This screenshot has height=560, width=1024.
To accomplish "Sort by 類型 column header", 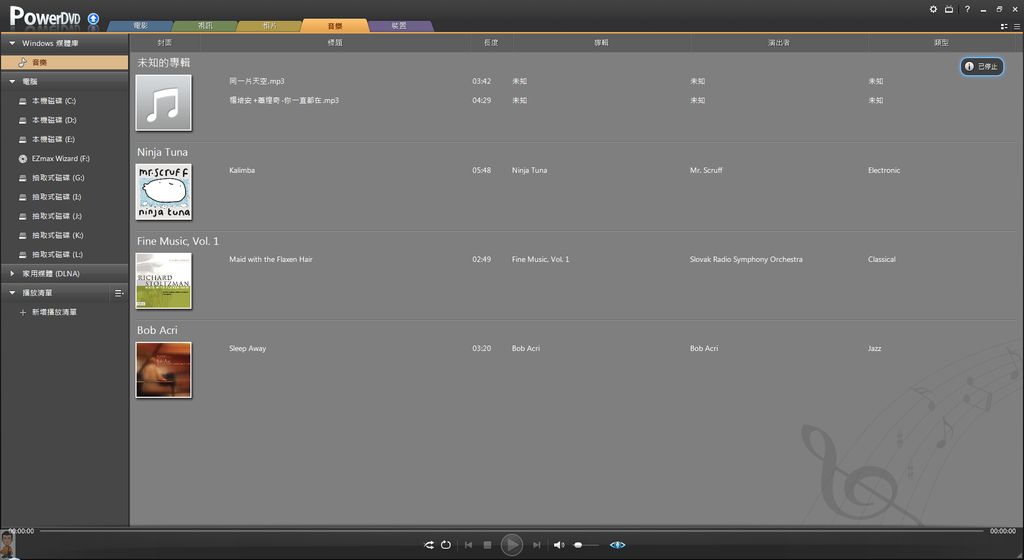I will [x=941, y=42].
